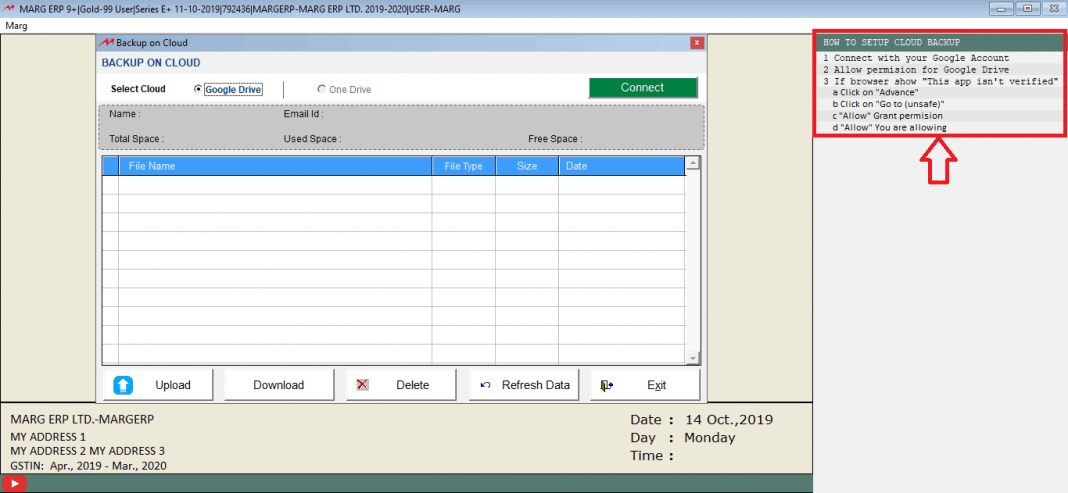This screenshot has width=1068, height=493.
Task: Click the Exit door icon
Action: [x=607, y=385]
